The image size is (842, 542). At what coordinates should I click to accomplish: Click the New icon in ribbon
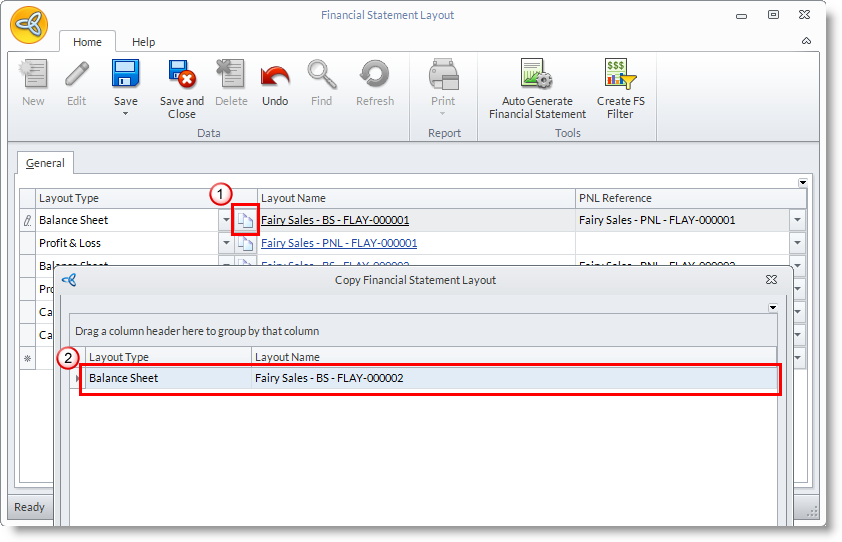33,74
